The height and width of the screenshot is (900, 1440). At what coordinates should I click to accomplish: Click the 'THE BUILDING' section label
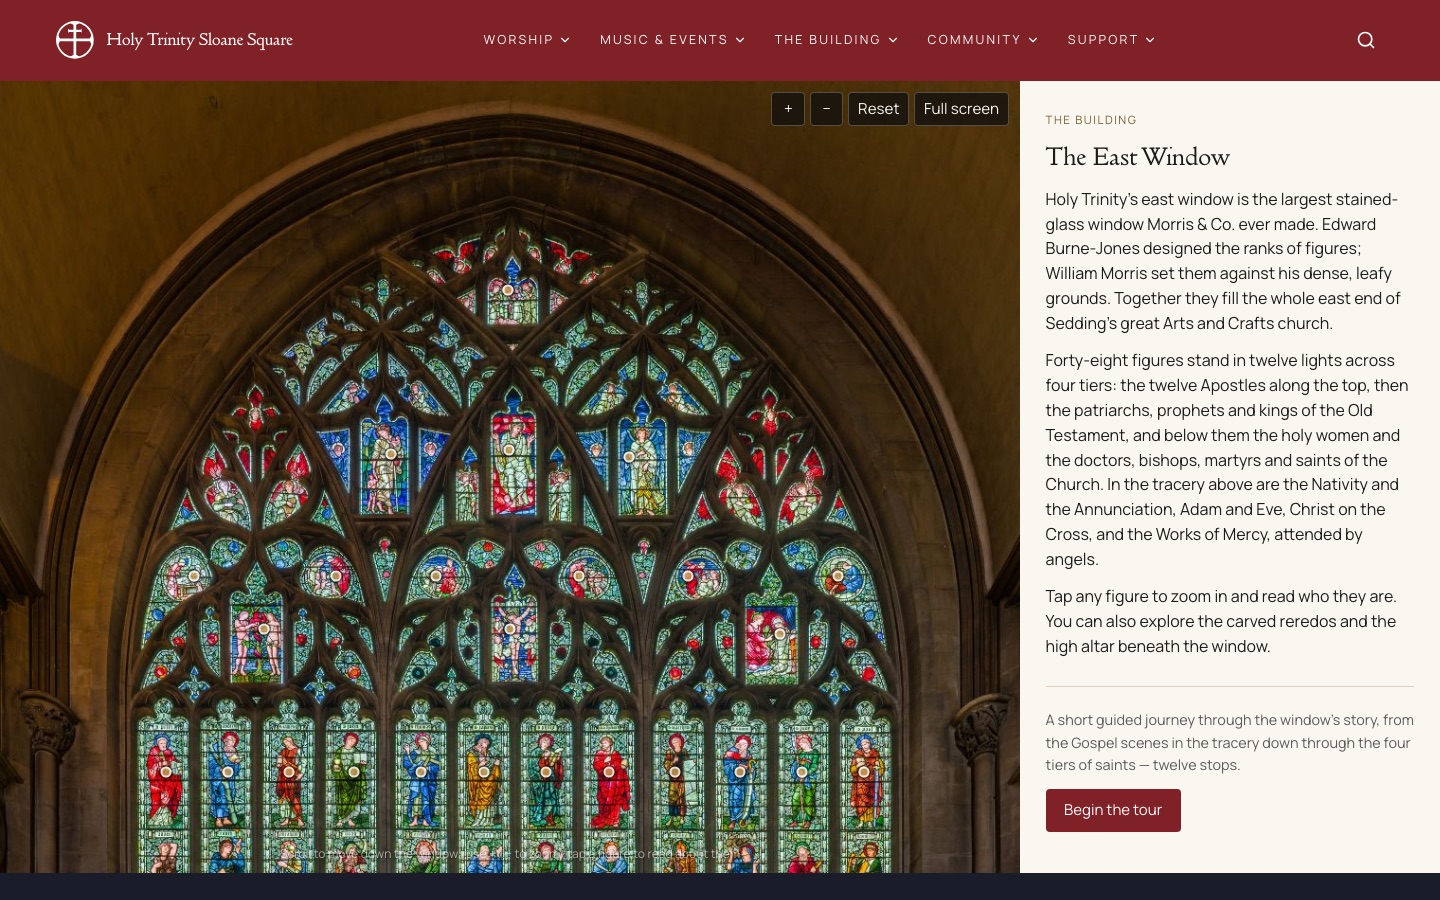tap(1091, 120)
